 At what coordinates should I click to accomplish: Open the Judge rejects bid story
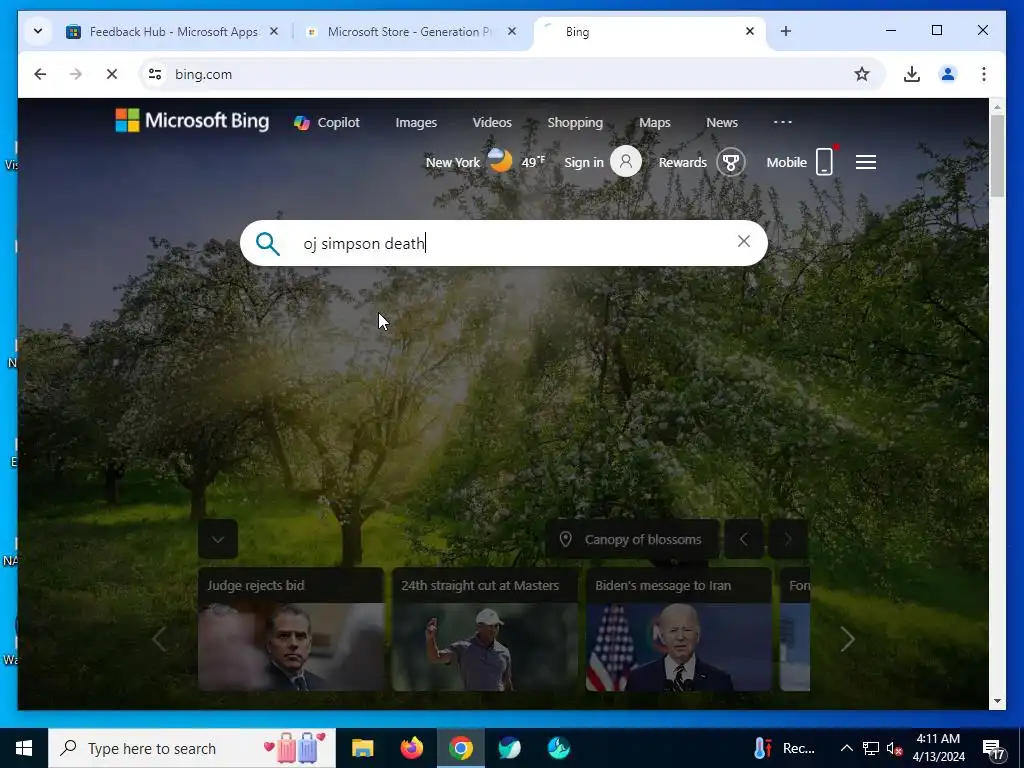(x=291, y=629)
